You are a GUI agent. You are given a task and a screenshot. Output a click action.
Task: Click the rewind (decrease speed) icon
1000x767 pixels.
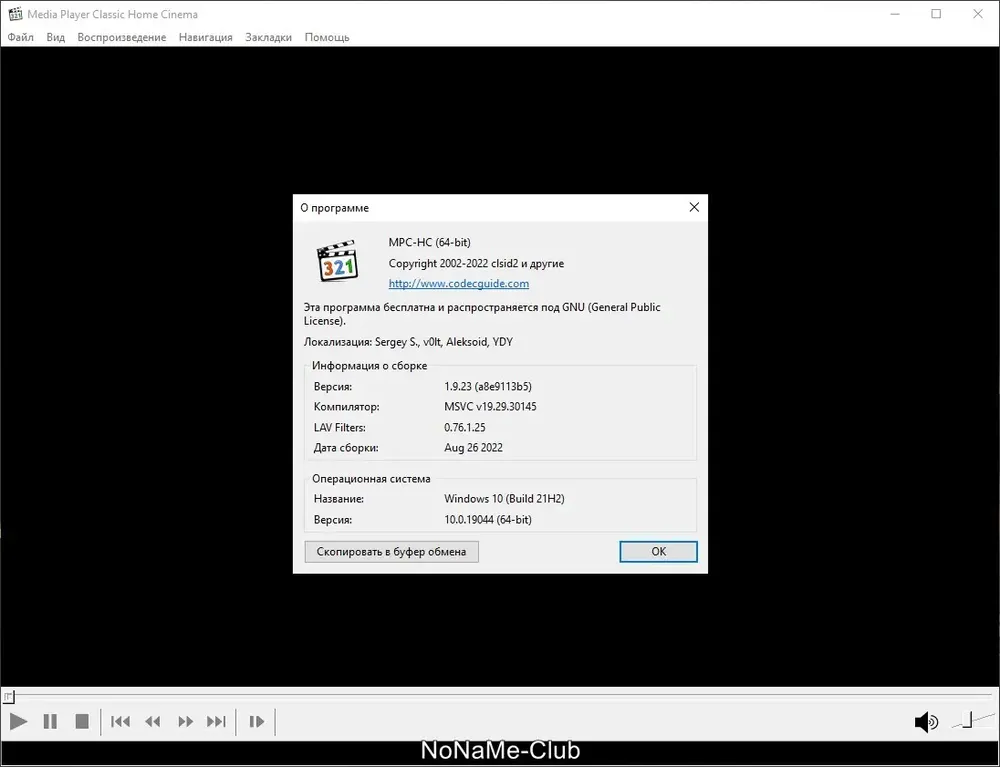point(153,722)
